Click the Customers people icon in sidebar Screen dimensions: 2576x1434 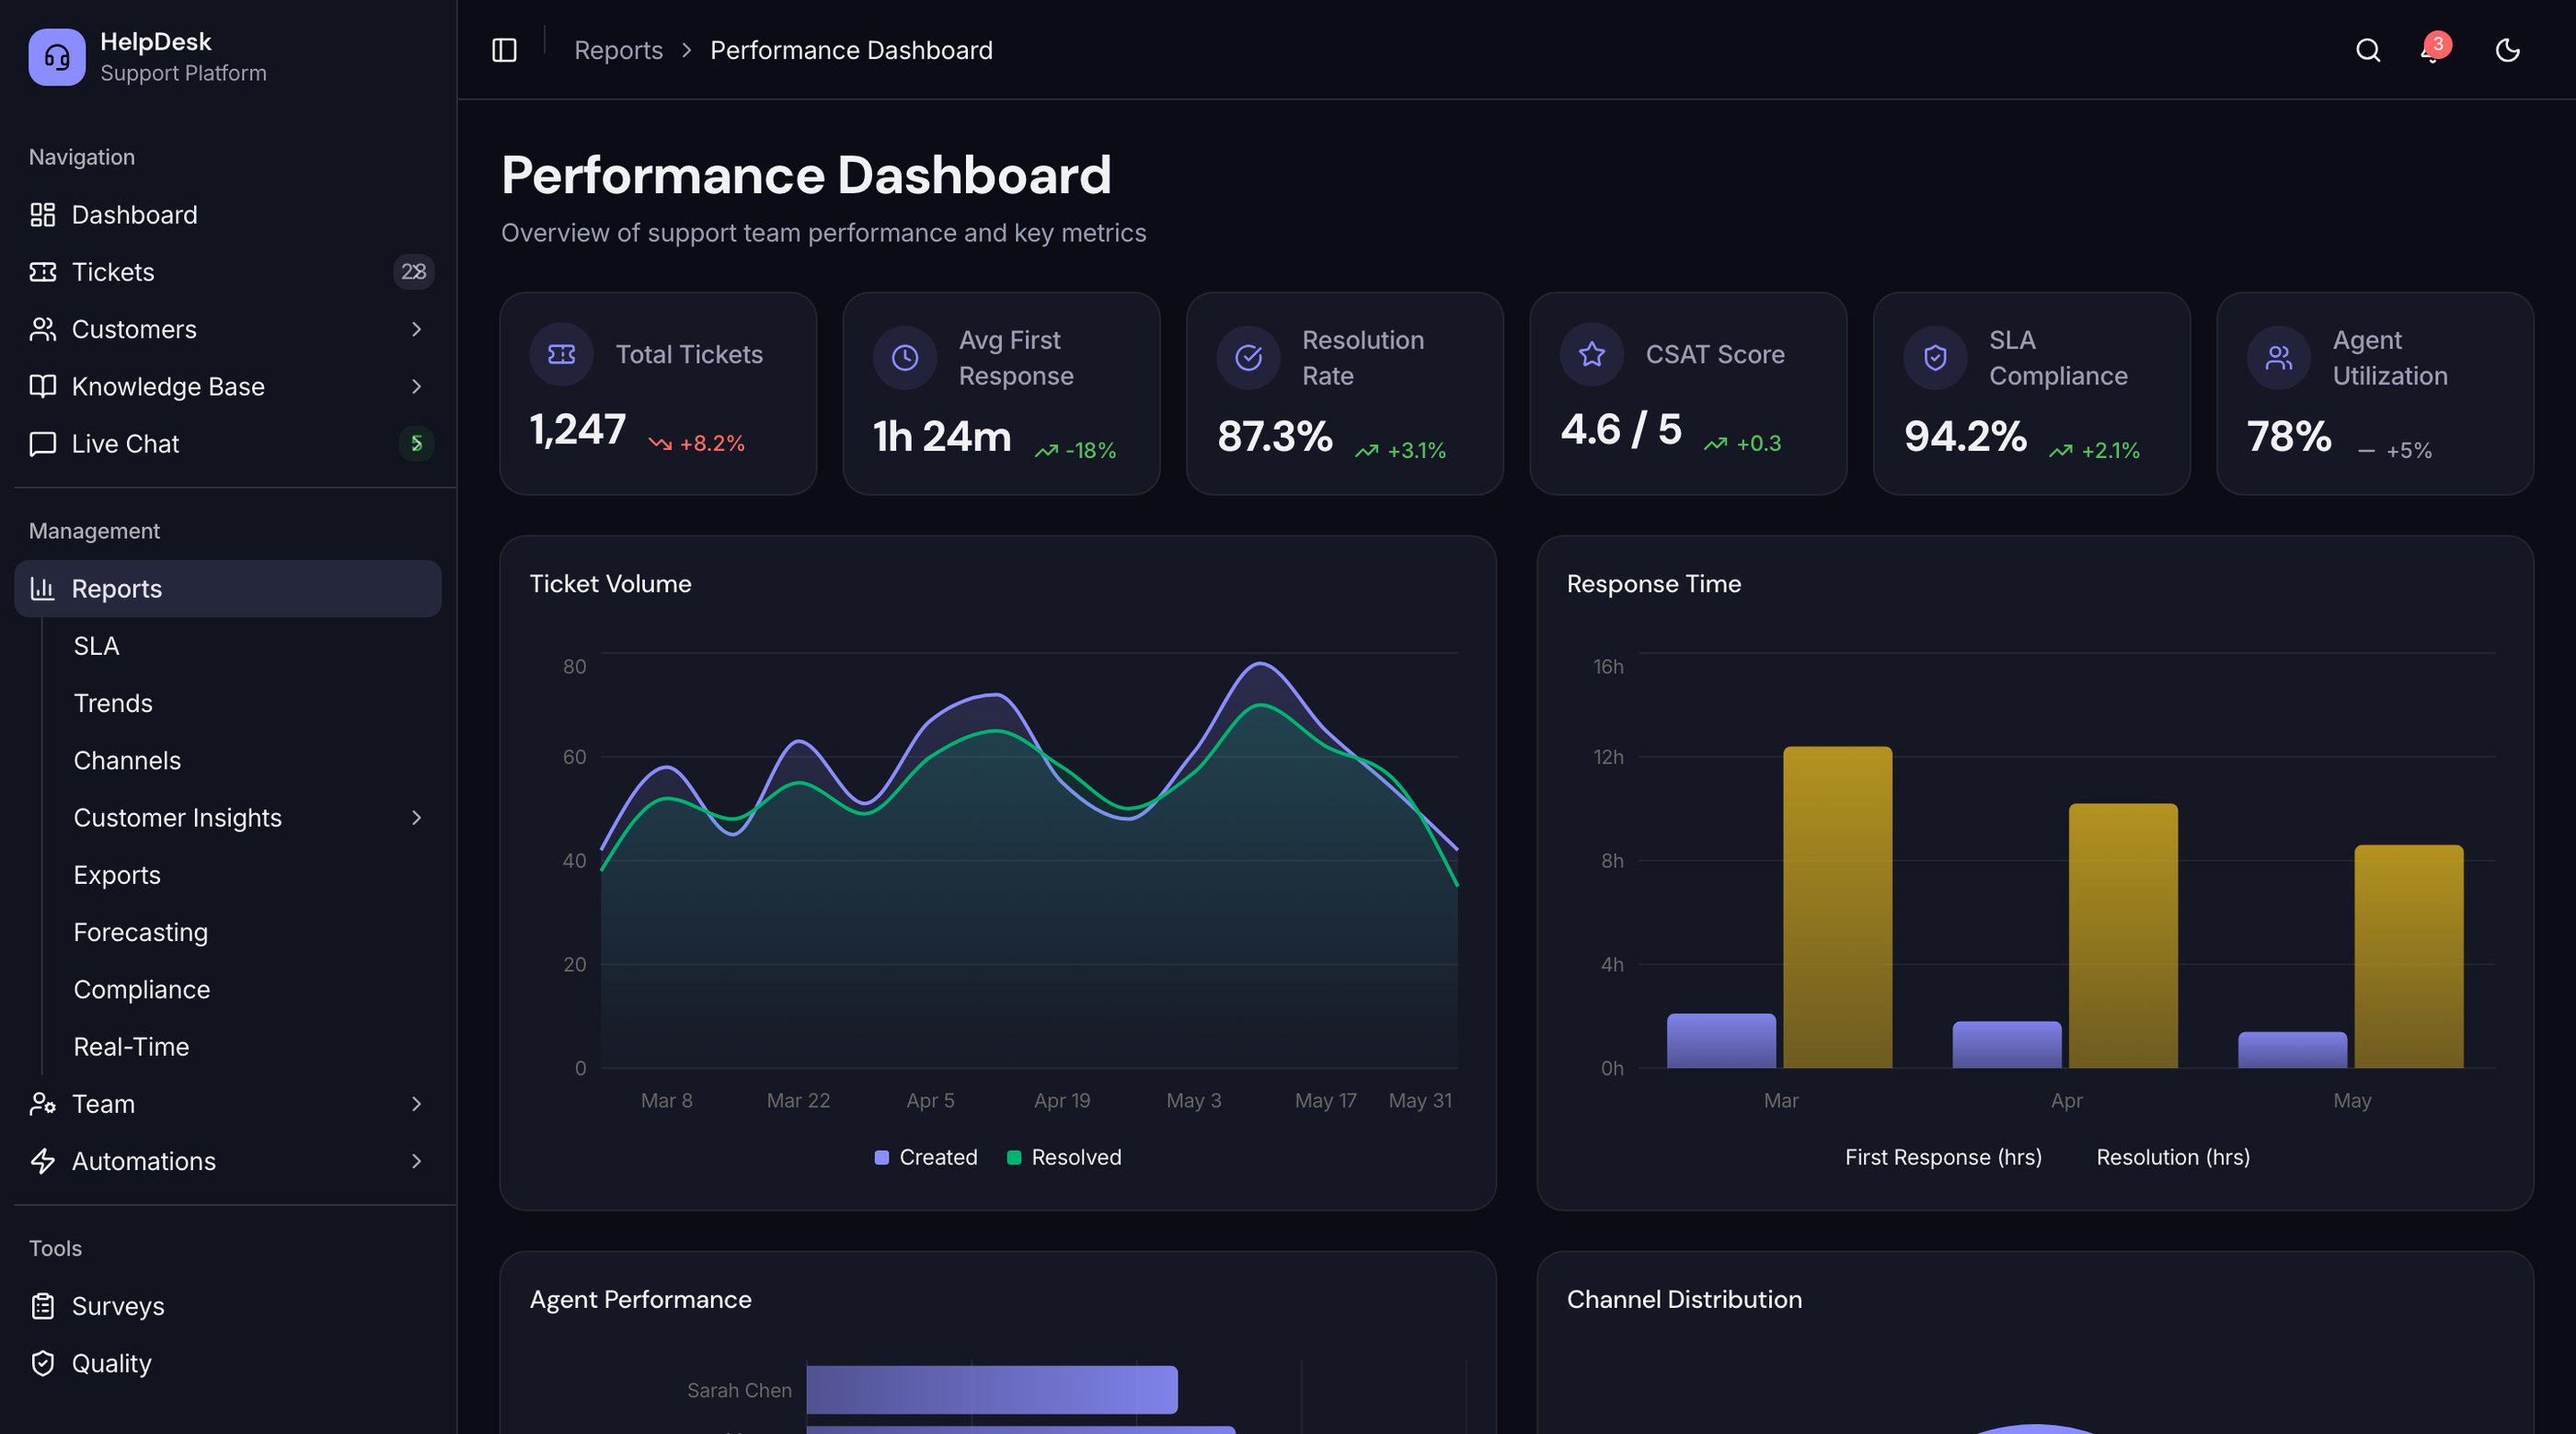click(42, 329)
